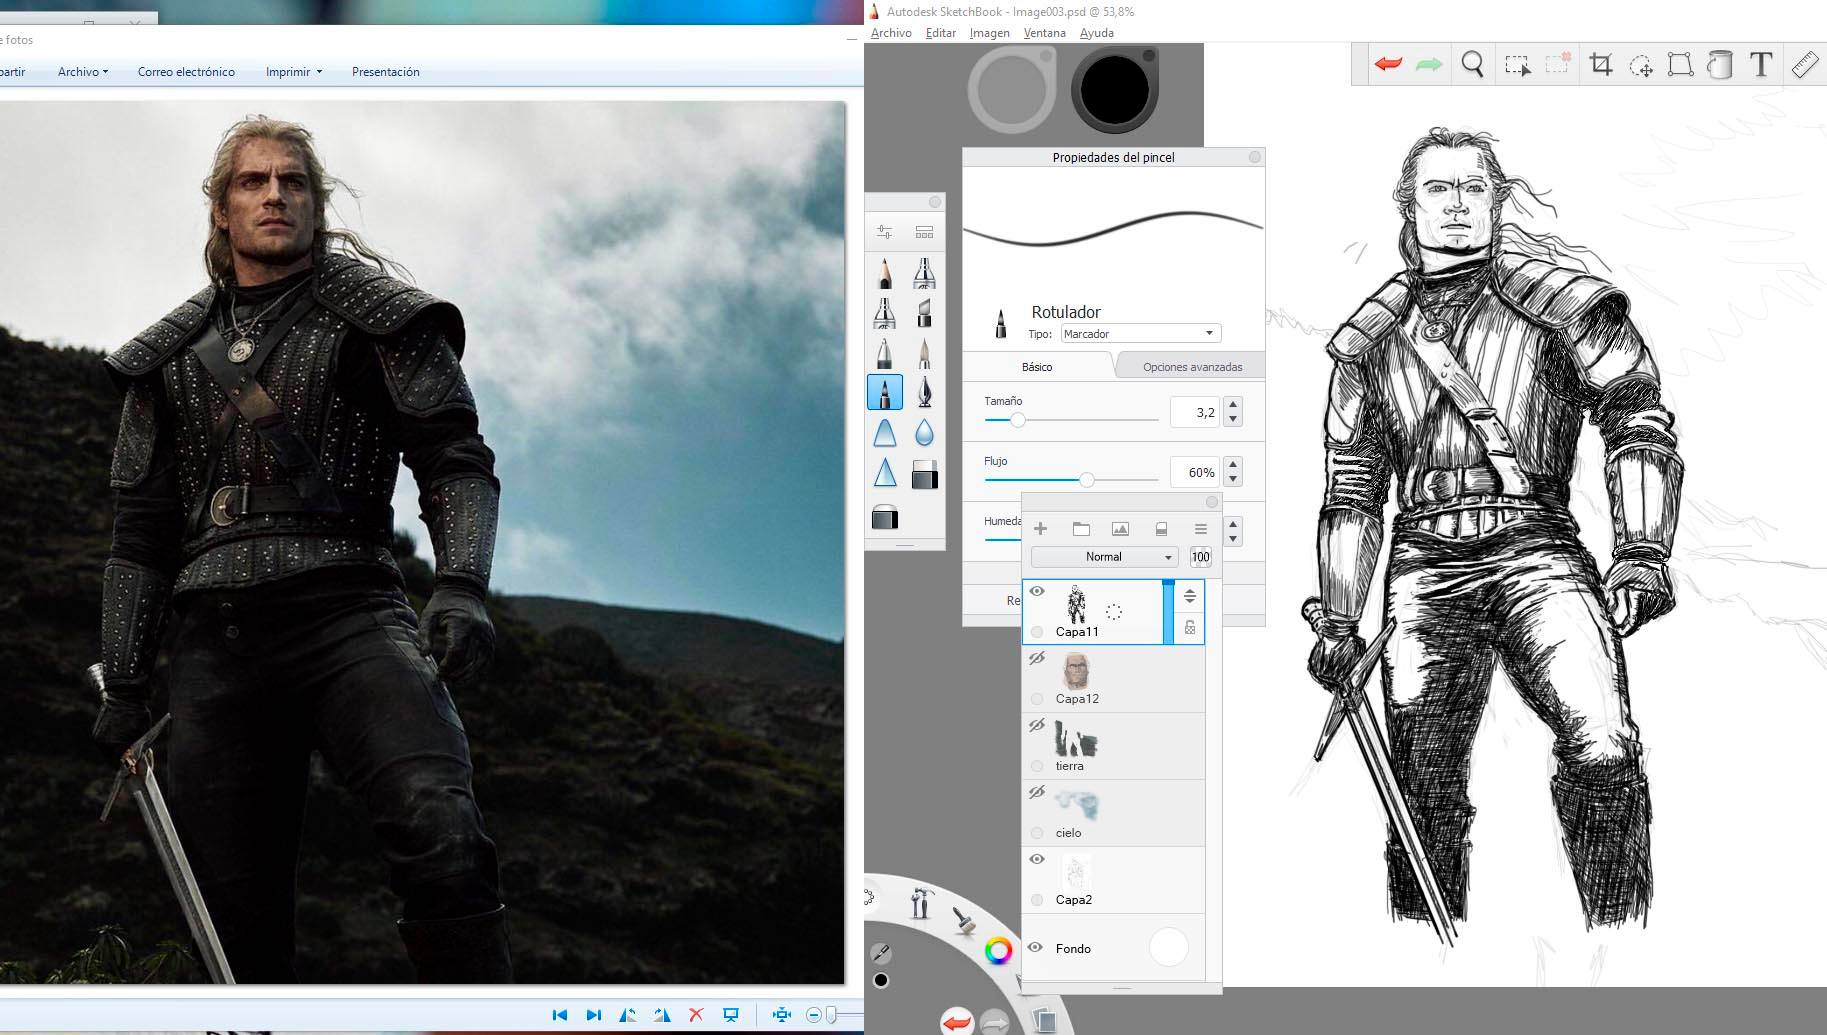Switch to the Opciones avanzadas tab

[x=1192, y=367]
